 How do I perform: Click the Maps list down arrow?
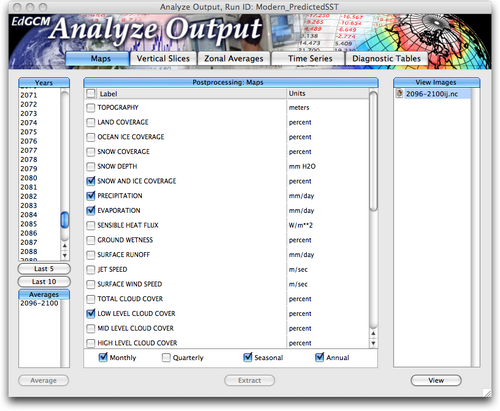coord(373,343)
